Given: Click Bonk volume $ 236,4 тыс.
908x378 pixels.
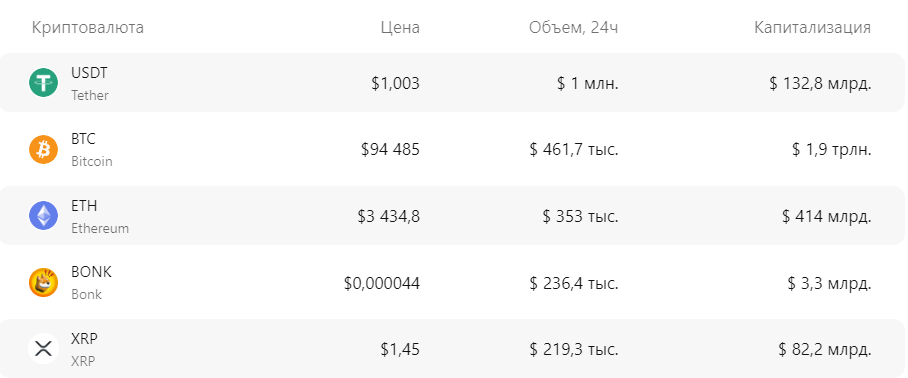Looking at the screenshot, I should (574, 284).
